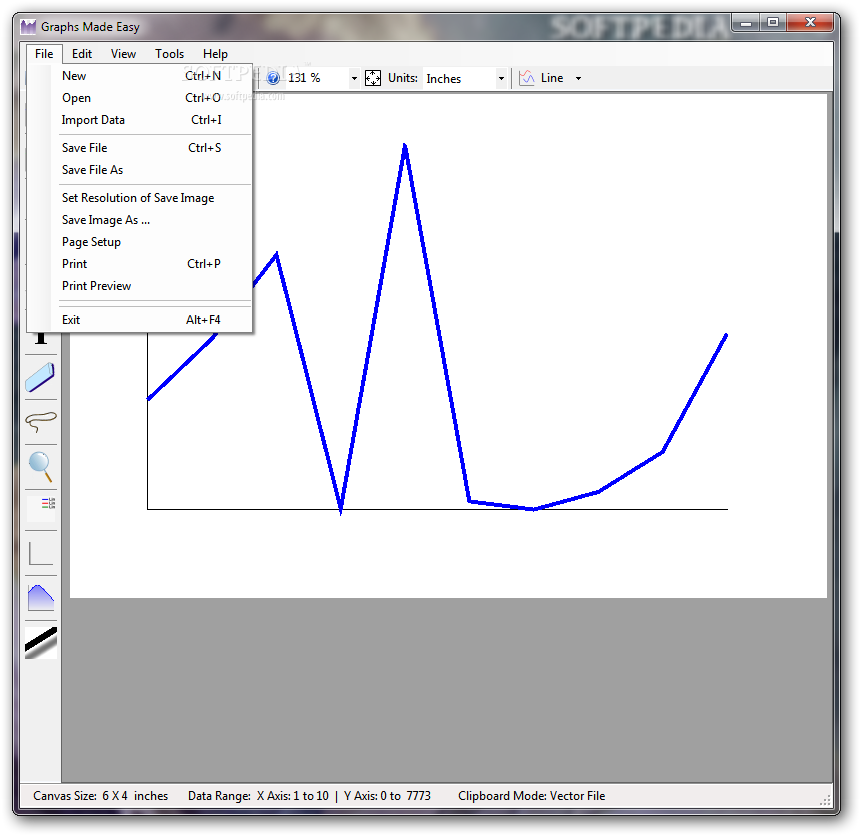This screenshot has width=861, height=836.
Task: Open the Help menu
Action: 215,54
